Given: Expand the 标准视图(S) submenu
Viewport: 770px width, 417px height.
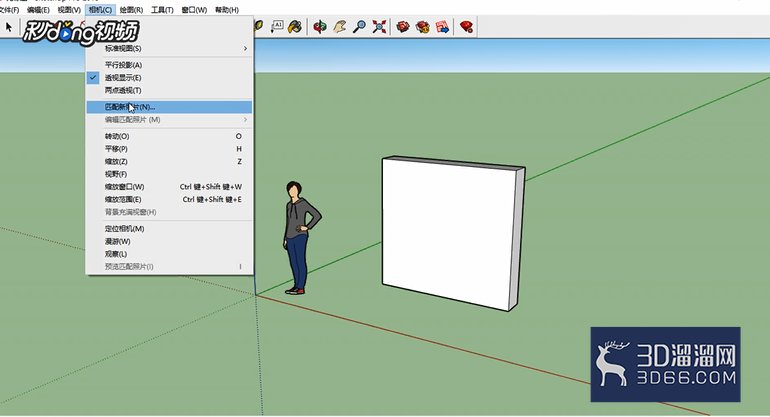Looking at the screenshot, I should pyautogui.click(x=169, y=48).
